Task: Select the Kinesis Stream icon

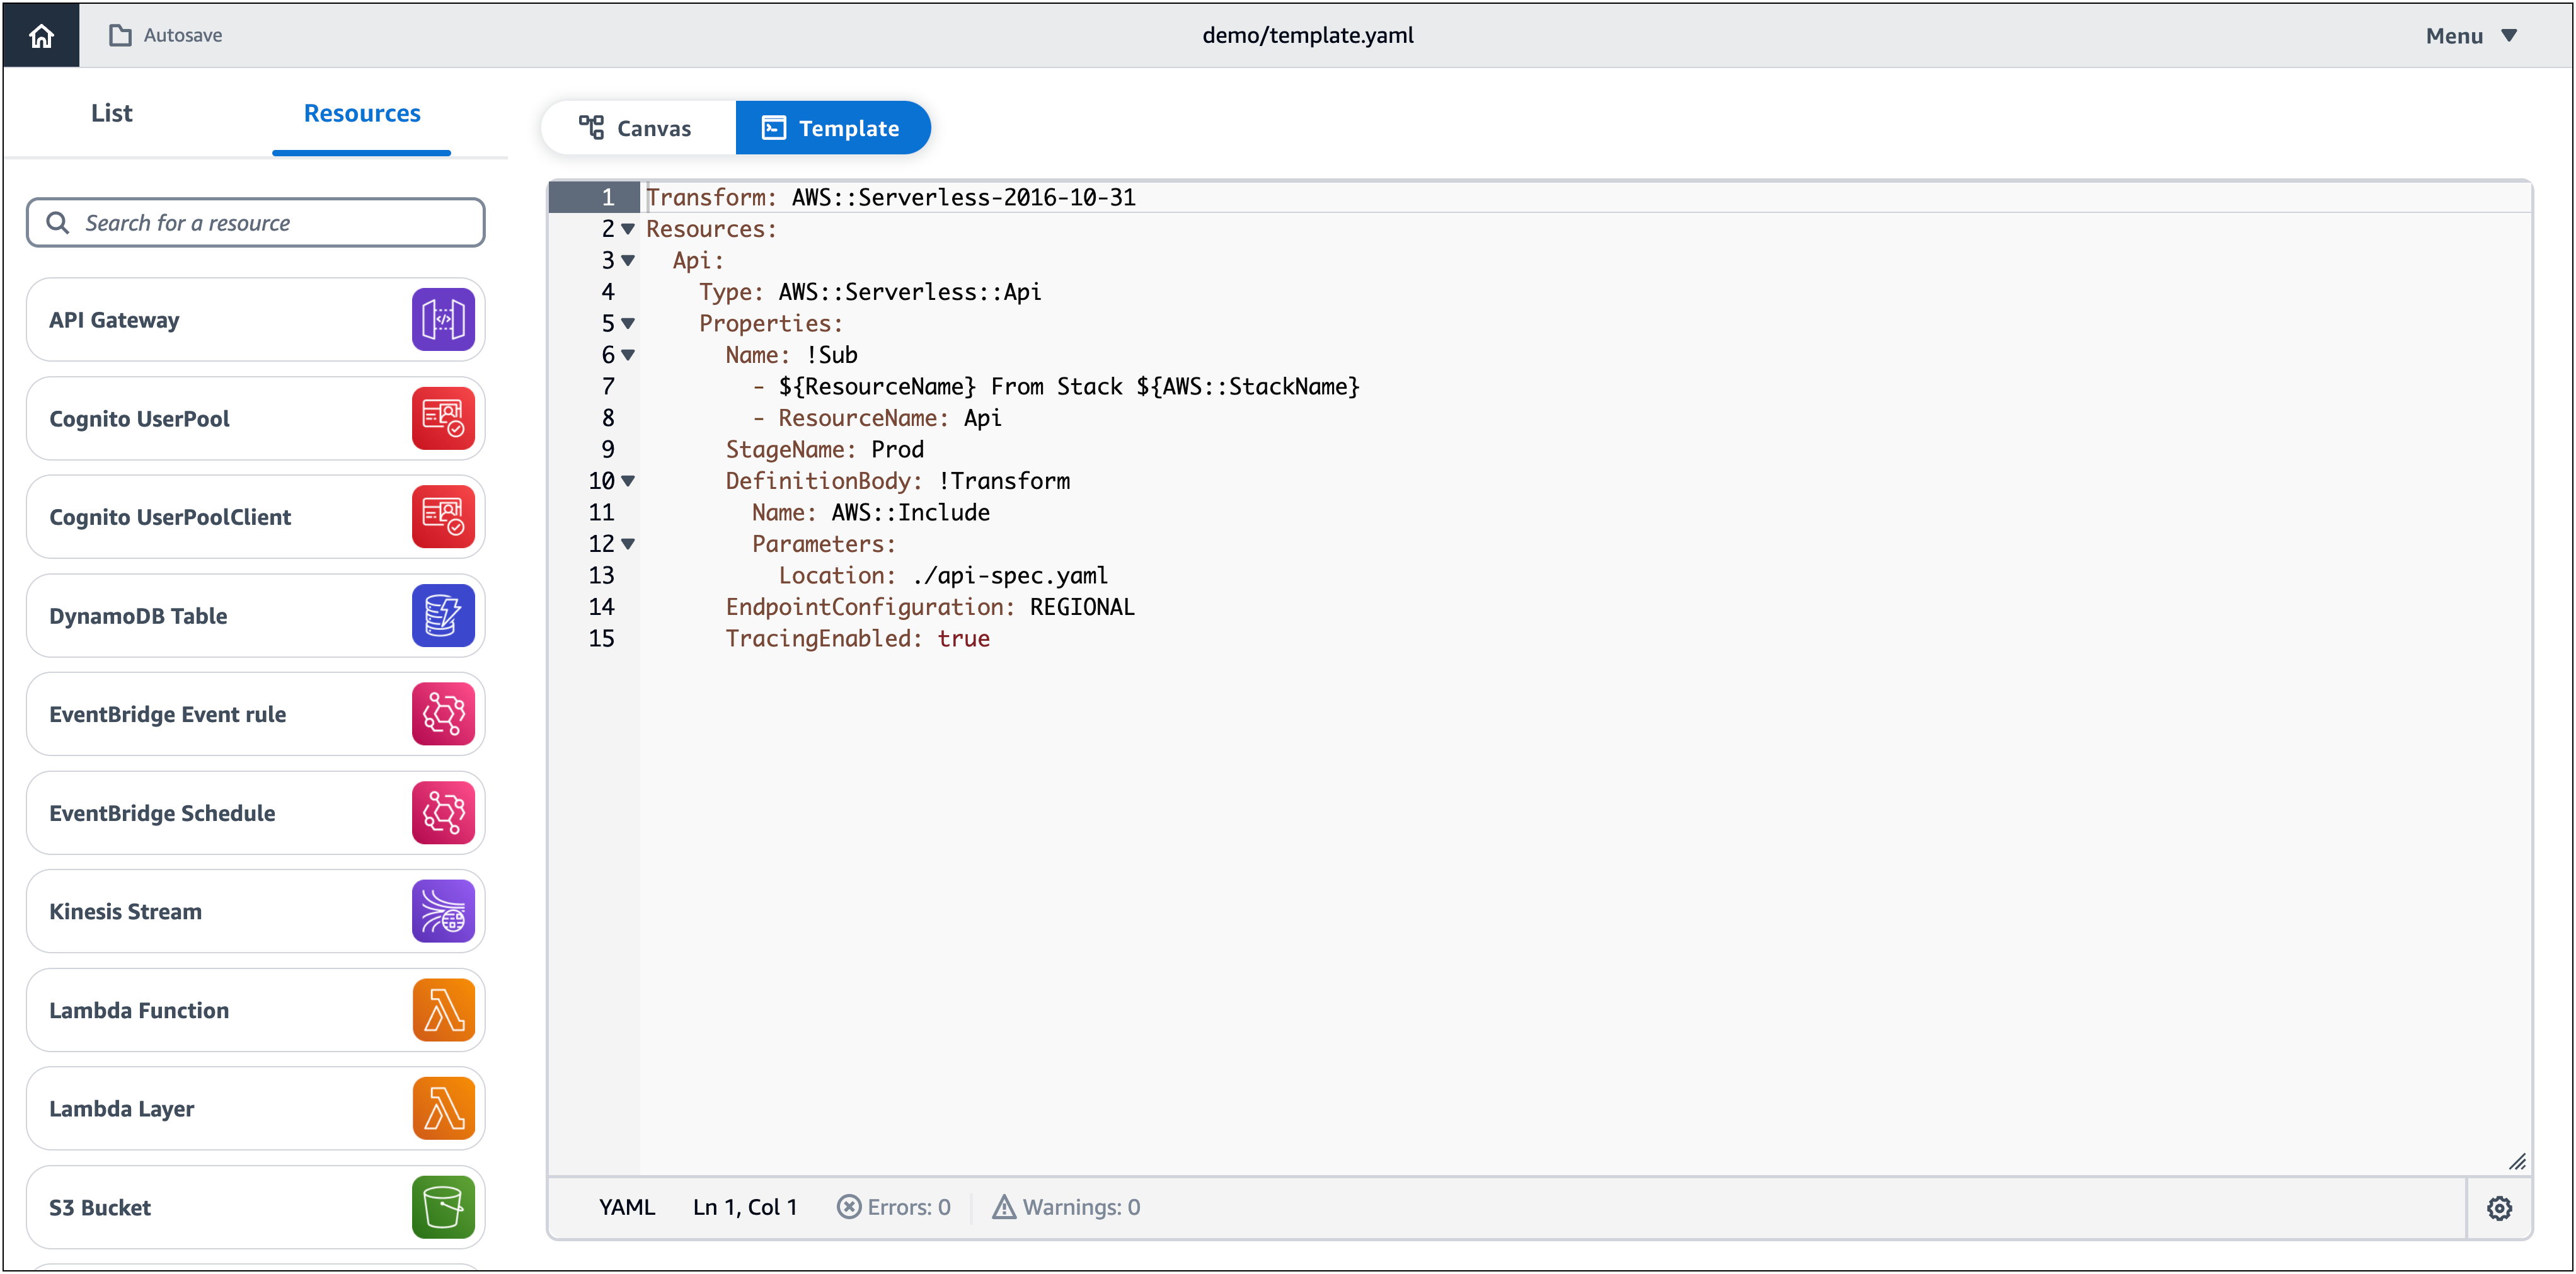Action: pyautogui.click(x=443, y=911)
